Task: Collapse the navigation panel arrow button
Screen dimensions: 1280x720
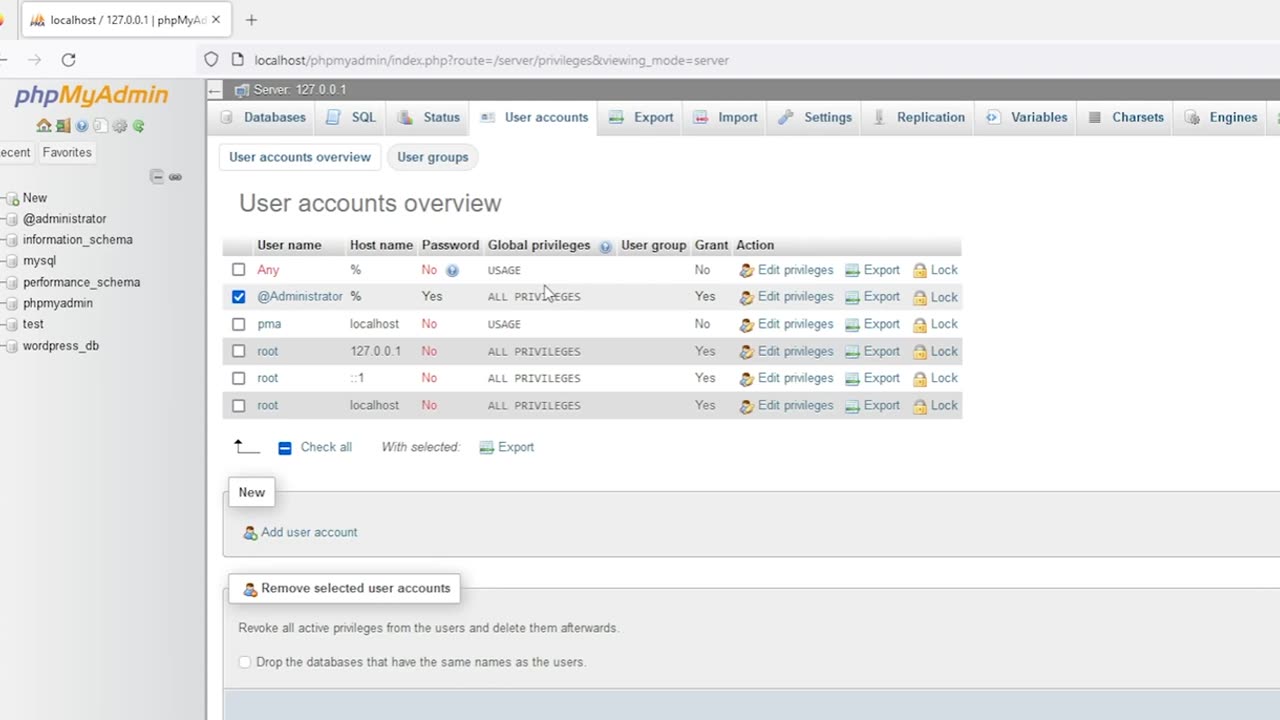Action: coord(214,90)
